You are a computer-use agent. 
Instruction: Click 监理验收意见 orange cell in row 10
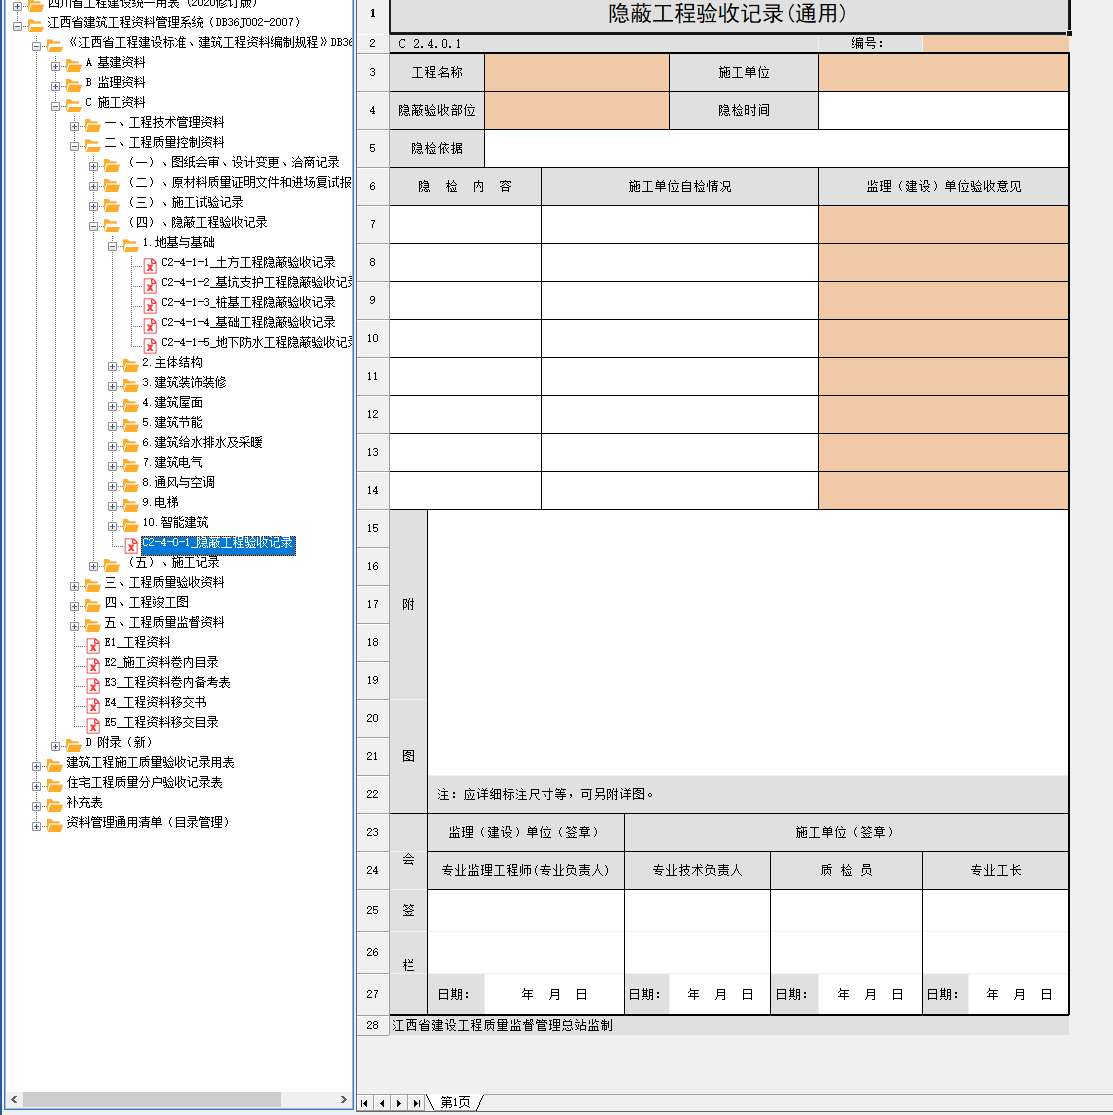click(x=943, y=338)
